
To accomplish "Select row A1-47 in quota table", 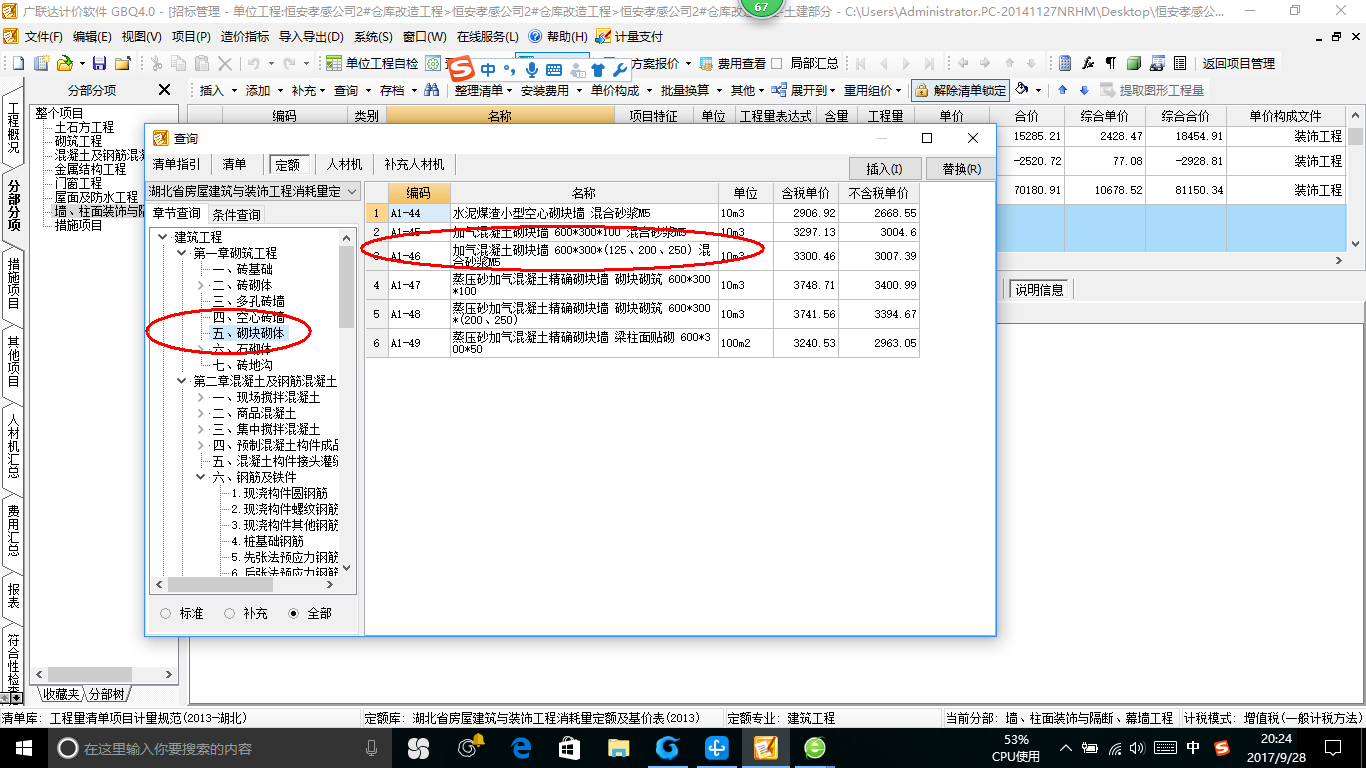I will pyautogui.click(x=641, y=285).
